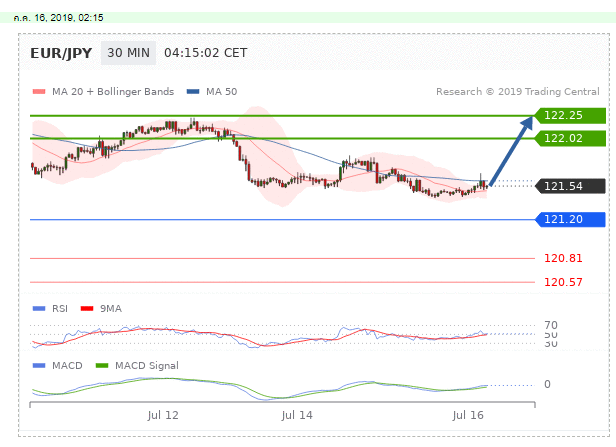Click the blue upward forecast arrow
The image size is (616, 447).
tap(511, 150)
